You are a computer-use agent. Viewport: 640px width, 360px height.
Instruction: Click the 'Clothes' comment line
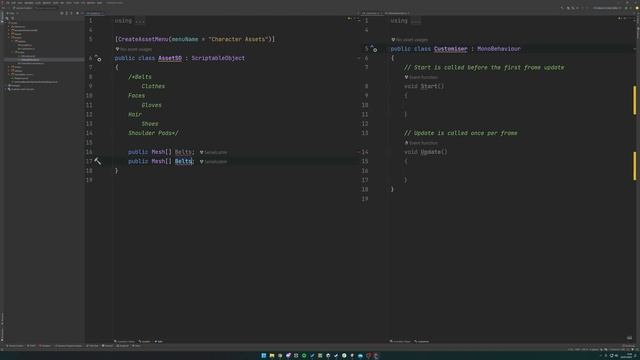pos(153,86)
